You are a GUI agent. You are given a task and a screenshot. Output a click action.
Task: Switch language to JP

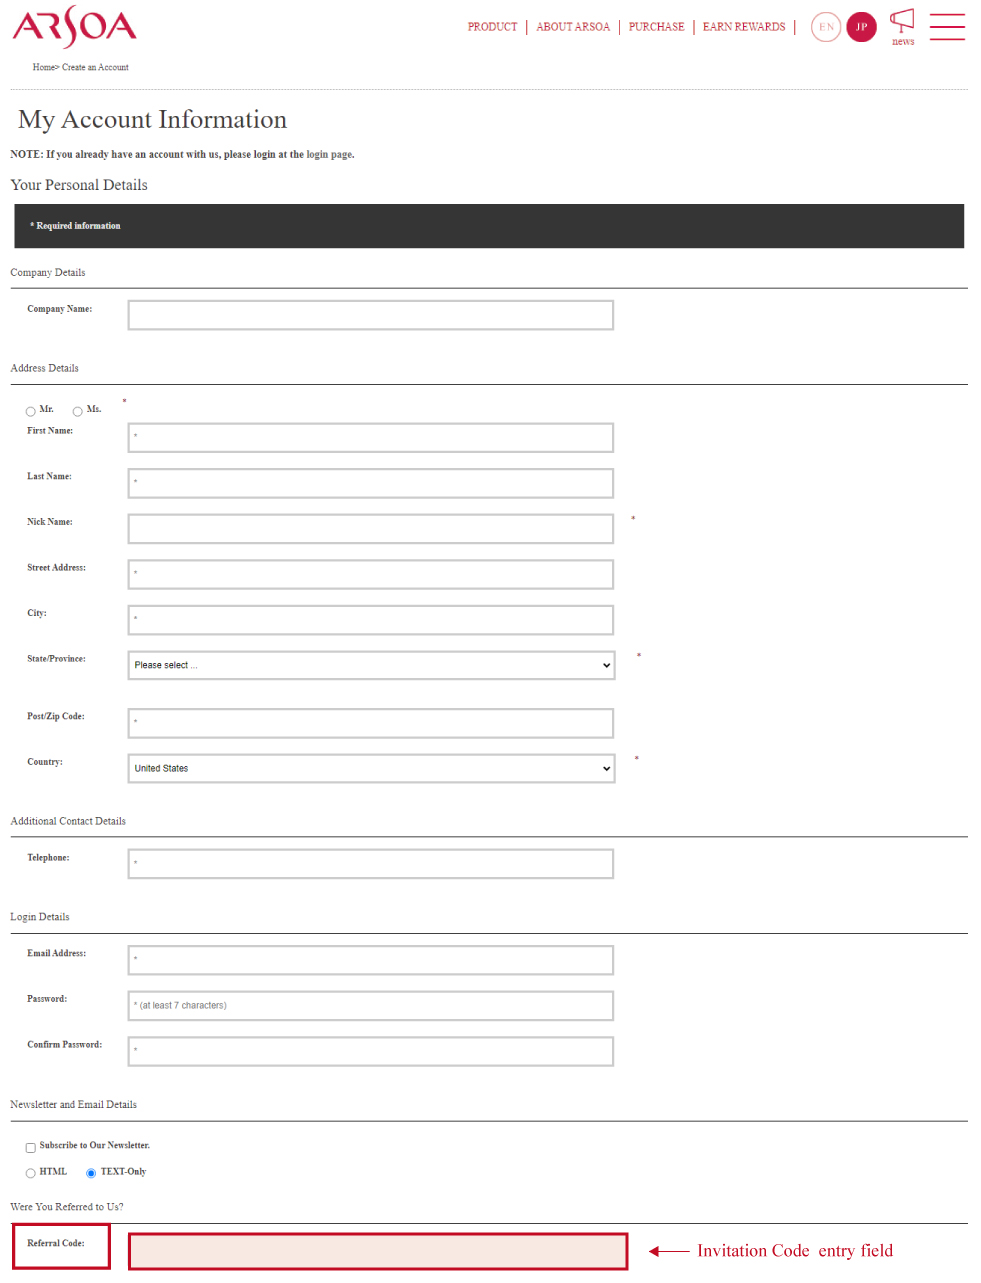tap(861, 27)
